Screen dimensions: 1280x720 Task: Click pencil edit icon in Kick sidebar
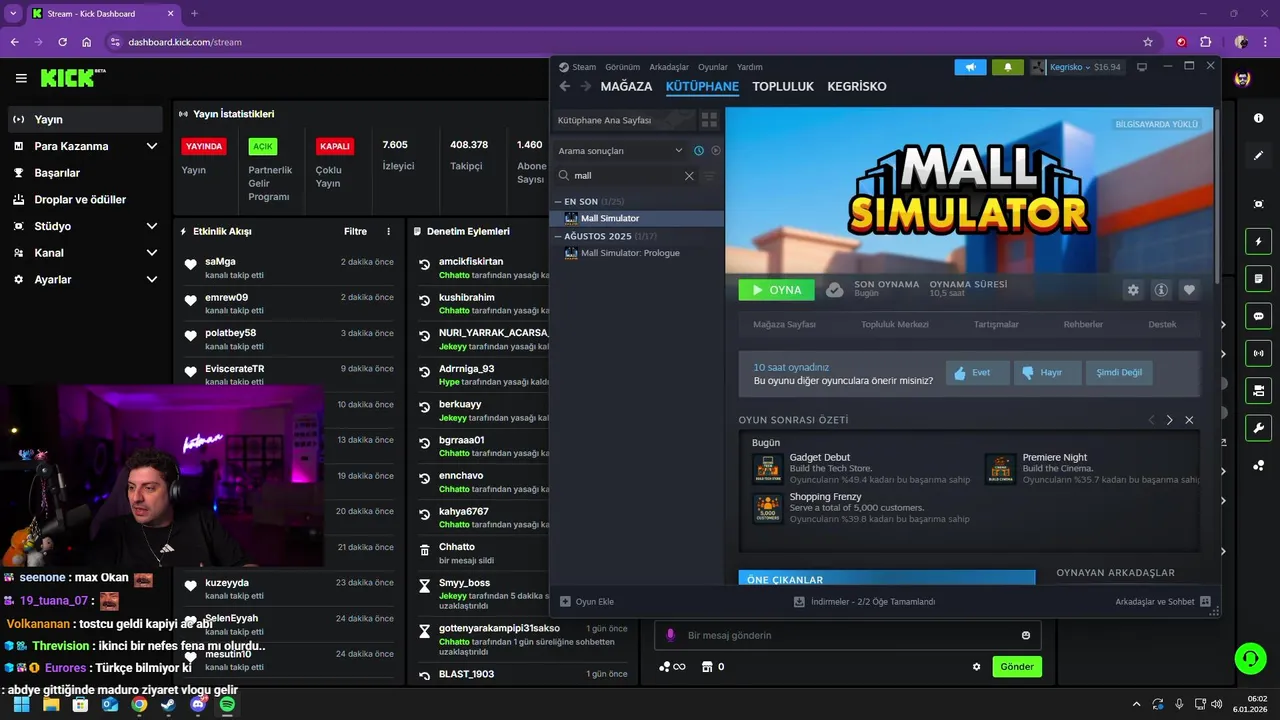[x=1258, y=157]
